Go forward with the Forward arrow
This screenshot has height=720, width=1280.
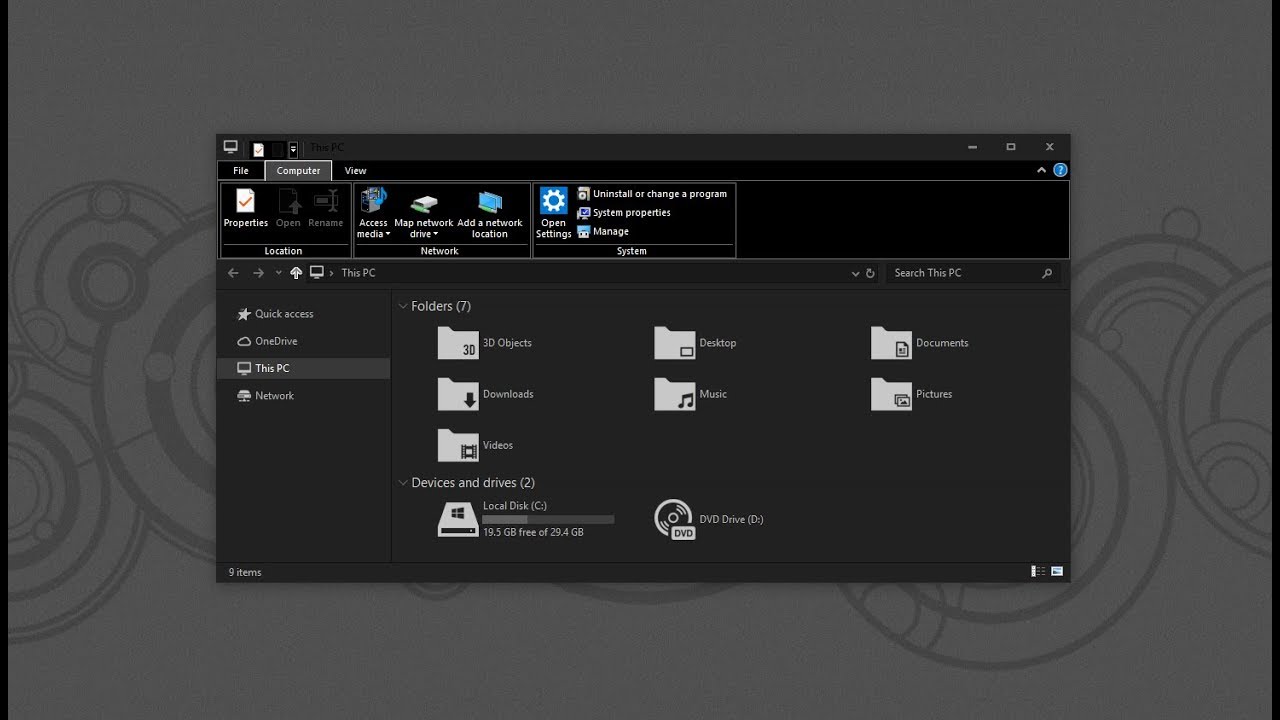258,273
